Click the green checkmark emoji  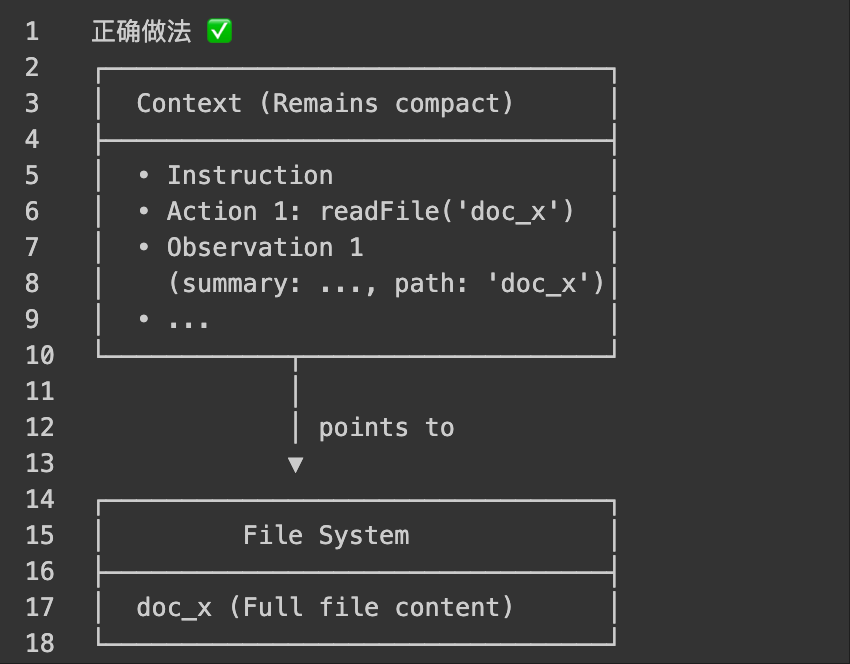(x=220, y=32)
